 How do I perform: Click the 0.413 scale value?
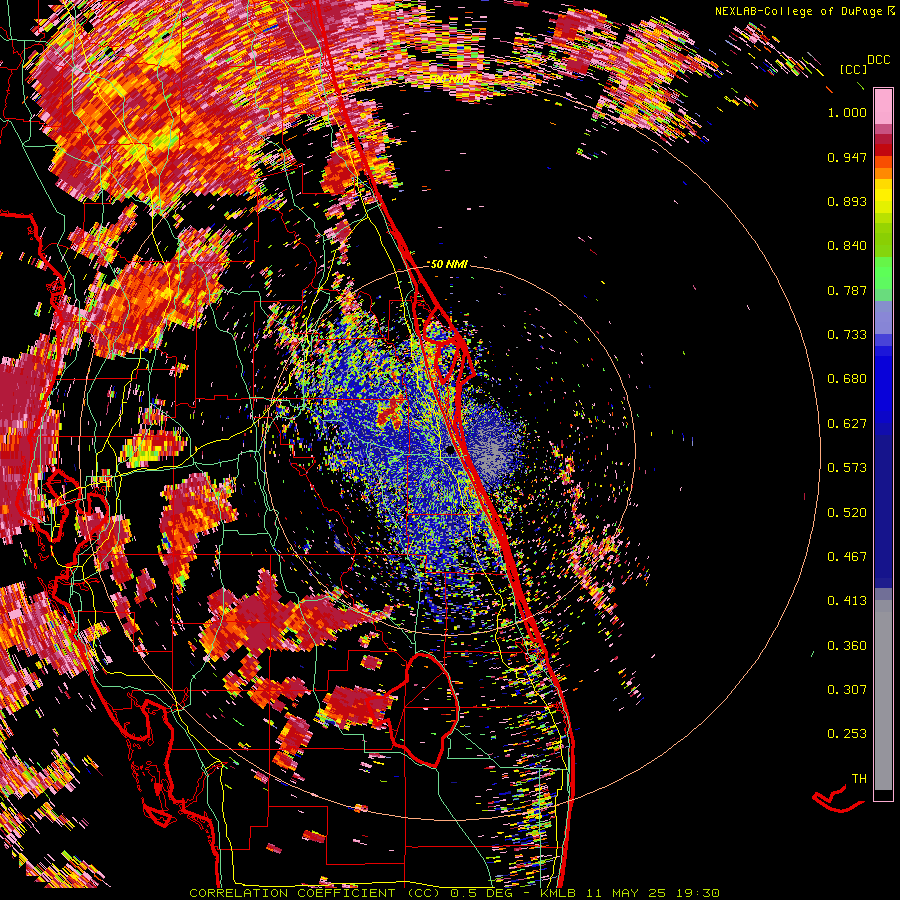[x=847, y=601]
